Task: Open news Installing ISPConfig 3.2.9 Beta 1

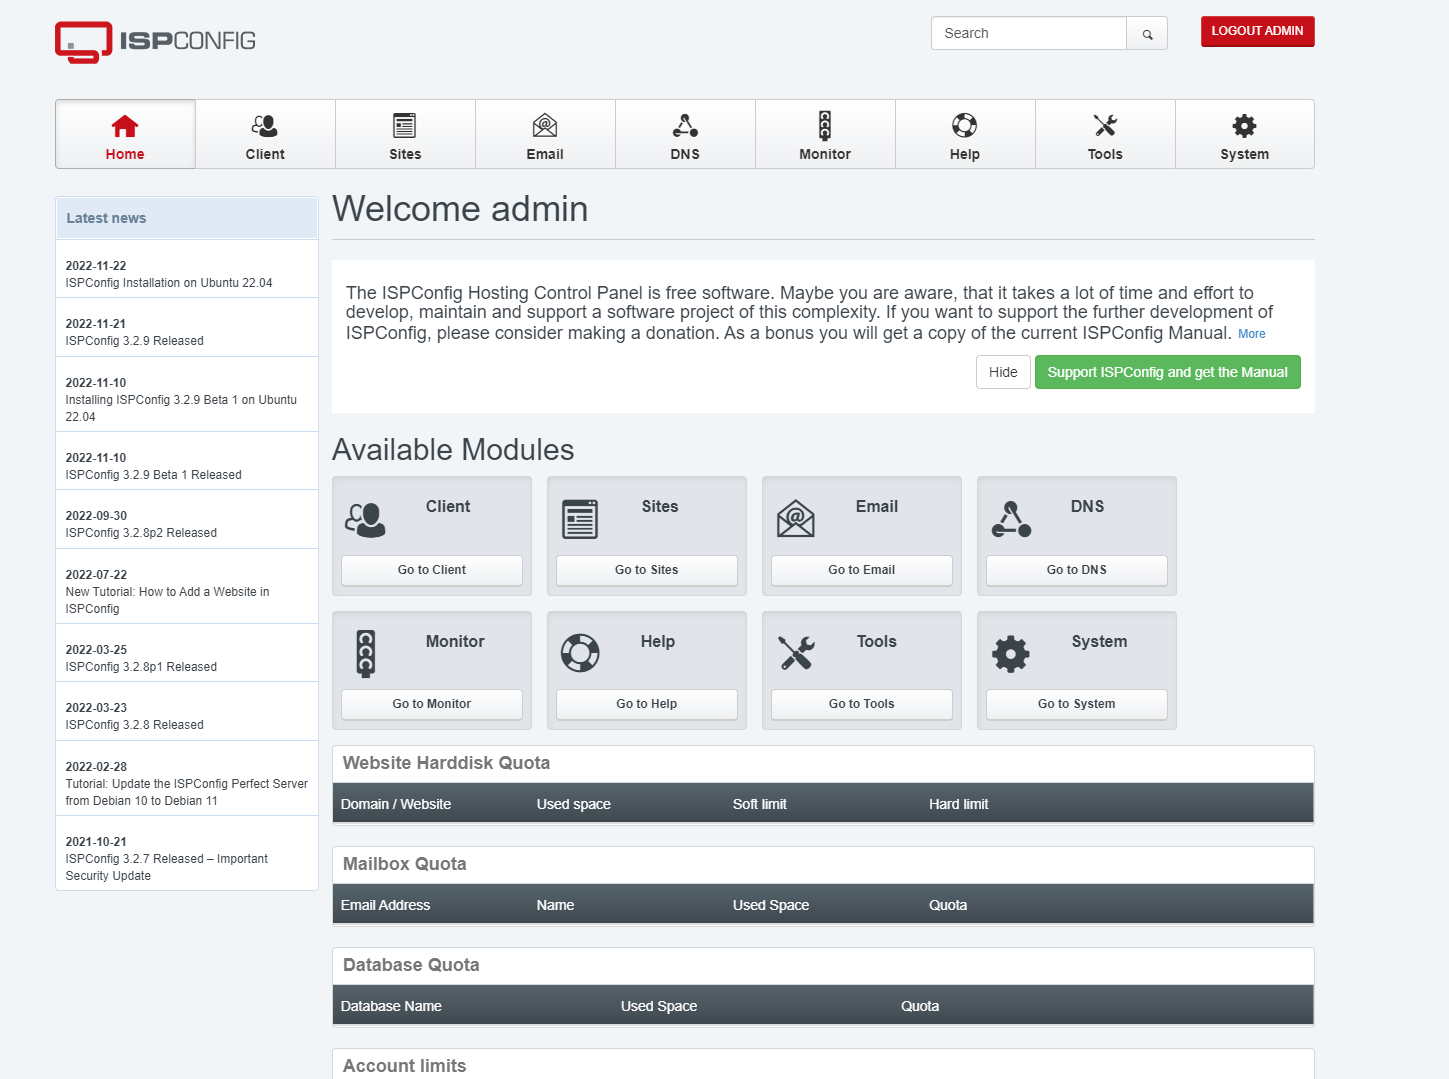Action: (x=181, y=408)
